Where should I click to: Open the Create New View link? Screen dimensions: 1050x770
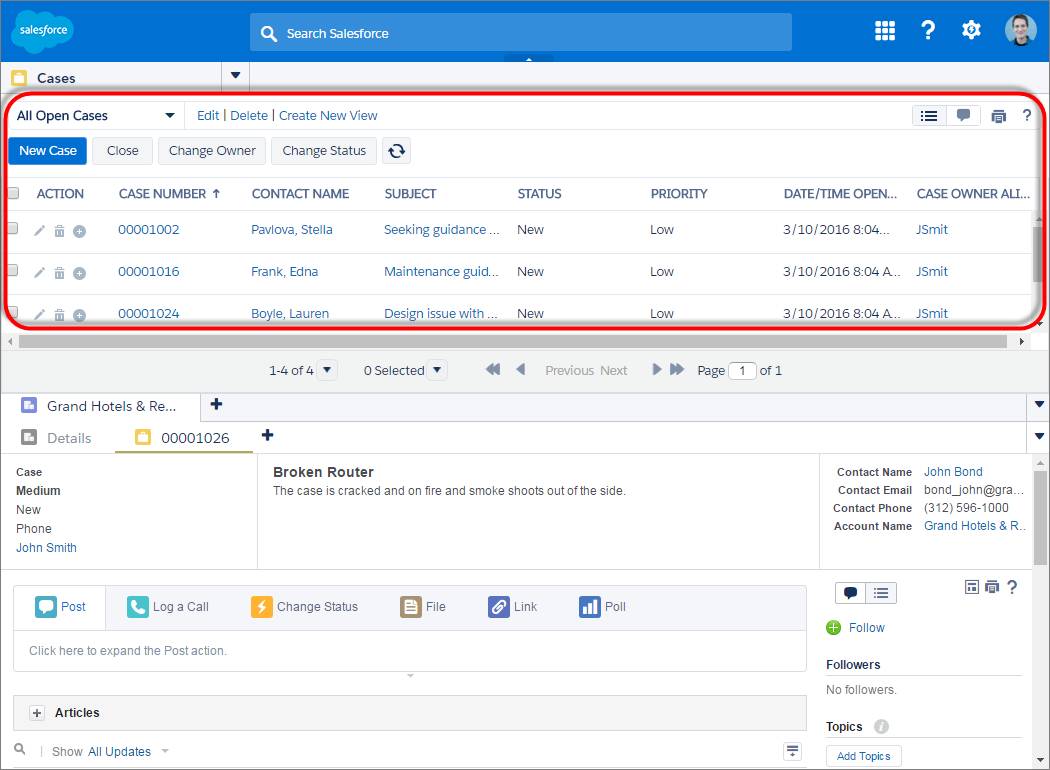point(328,115)
